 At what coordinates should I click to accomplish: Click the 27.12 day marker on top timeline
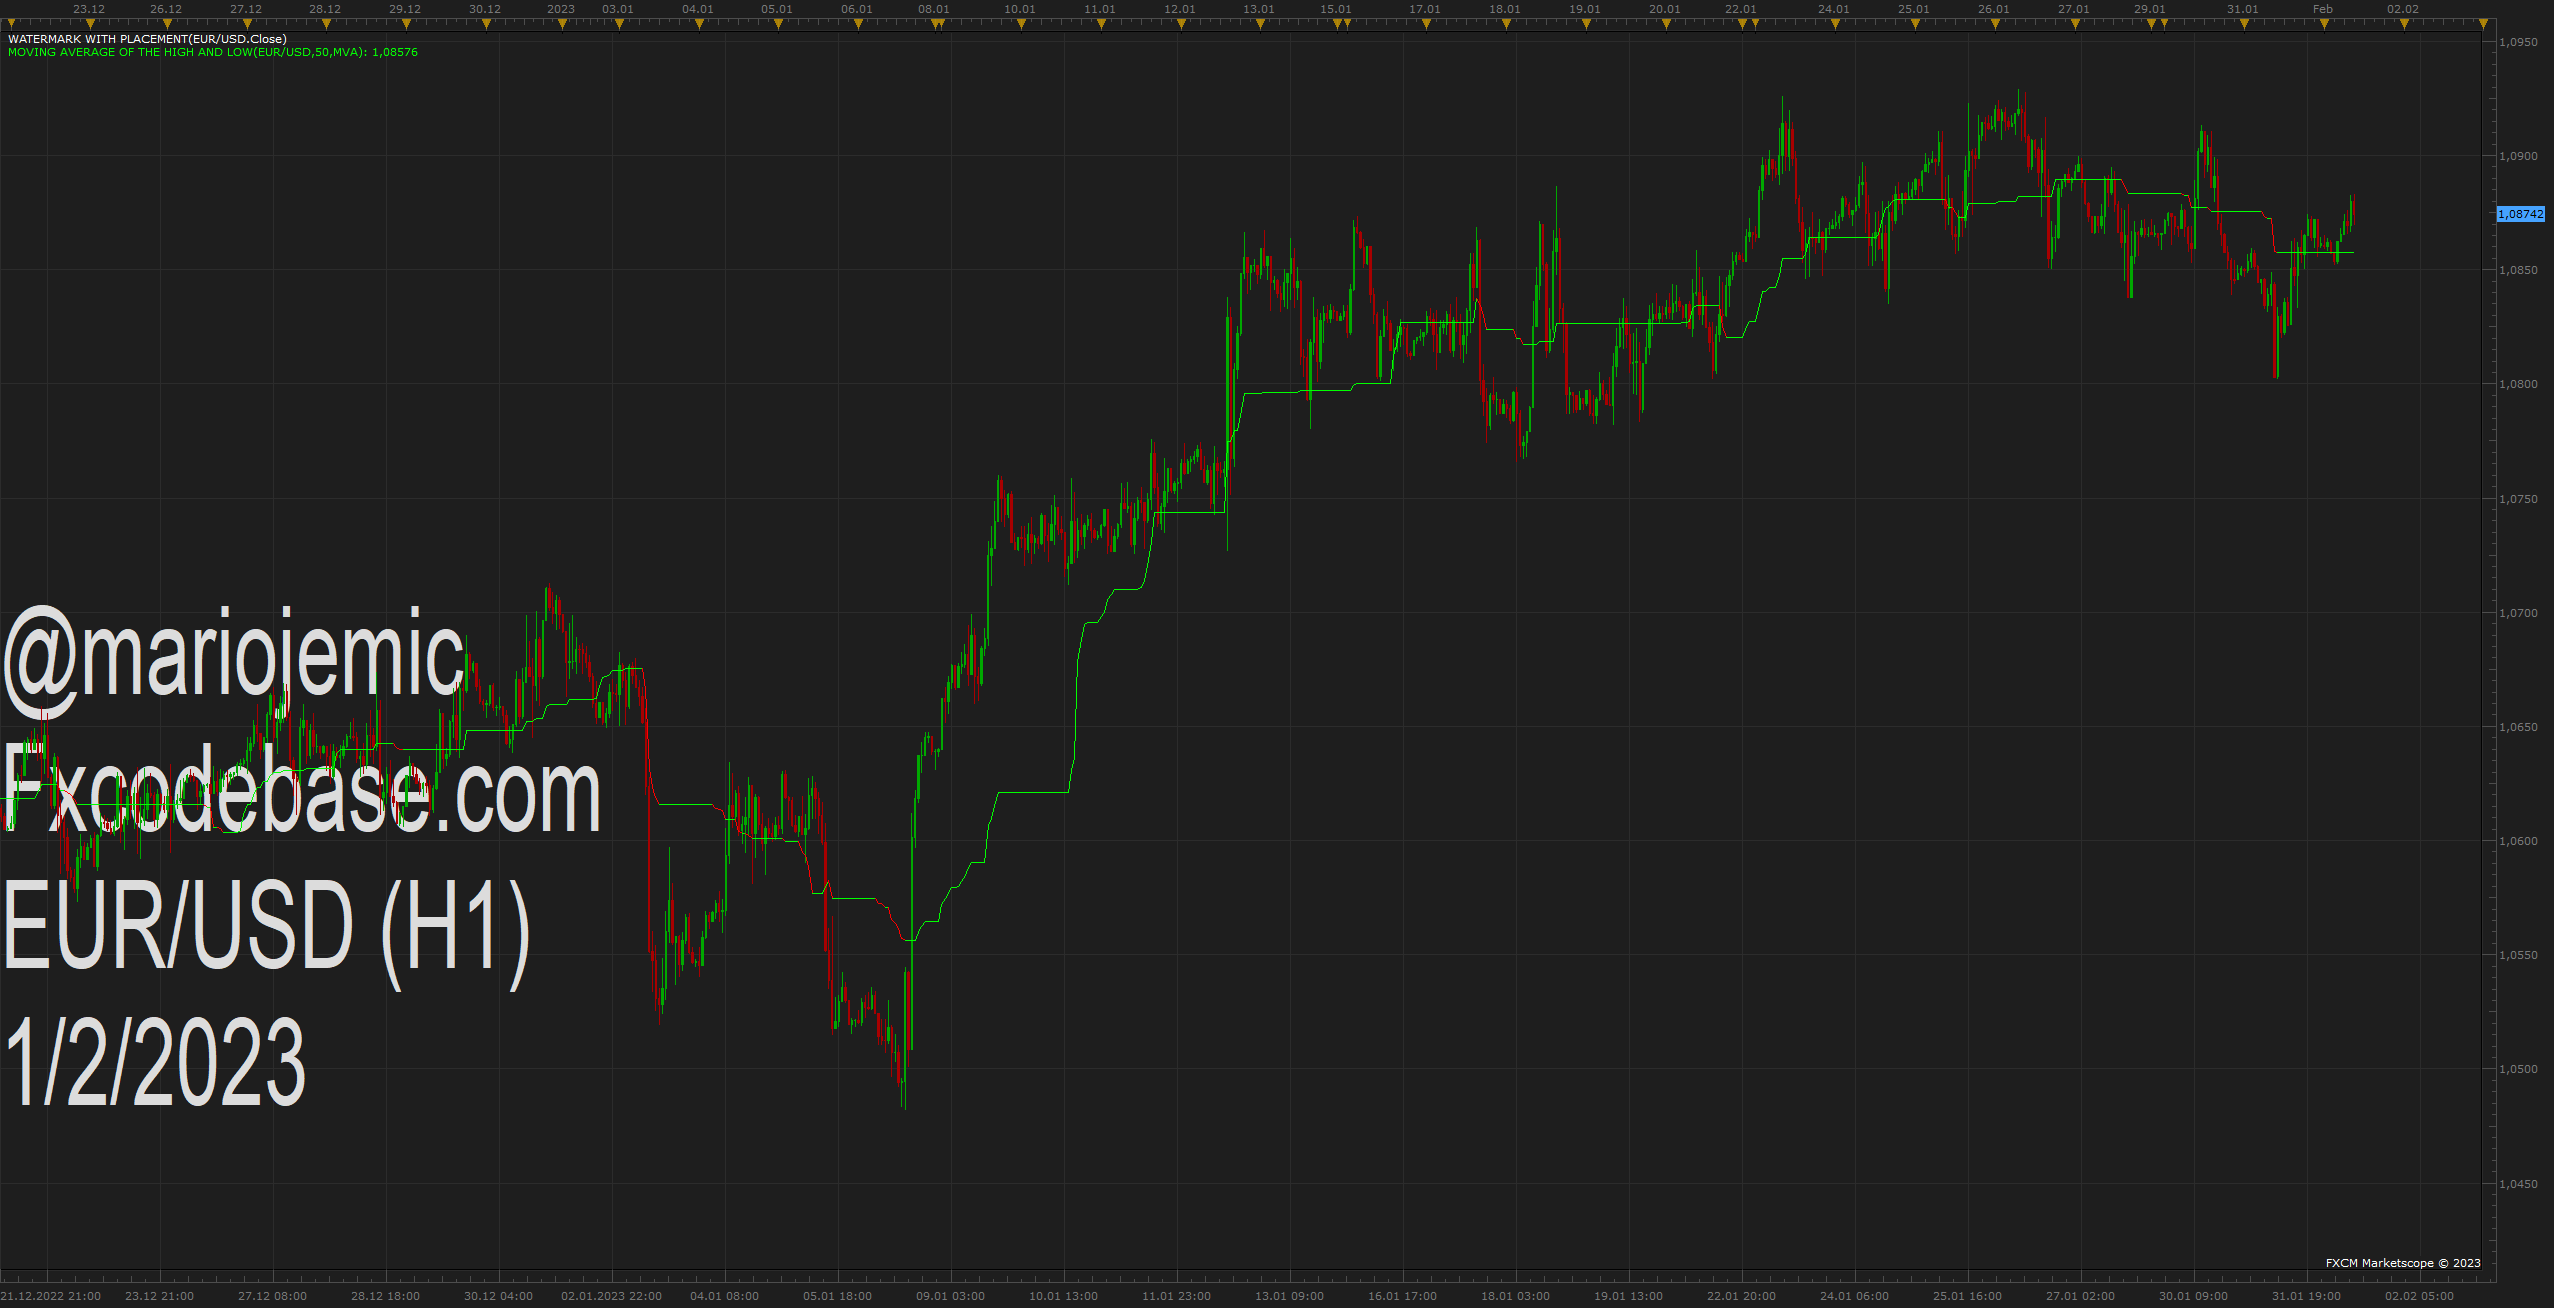[246, 9]
